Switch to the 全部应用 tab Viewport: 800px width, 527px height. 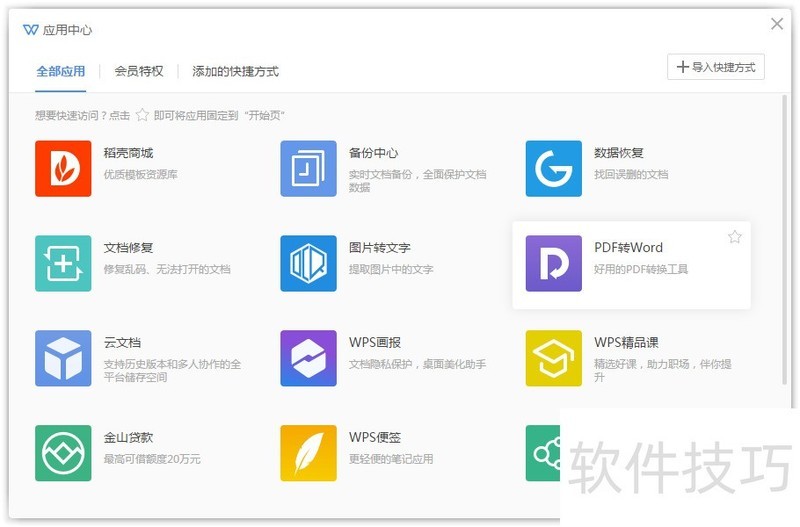61,71
